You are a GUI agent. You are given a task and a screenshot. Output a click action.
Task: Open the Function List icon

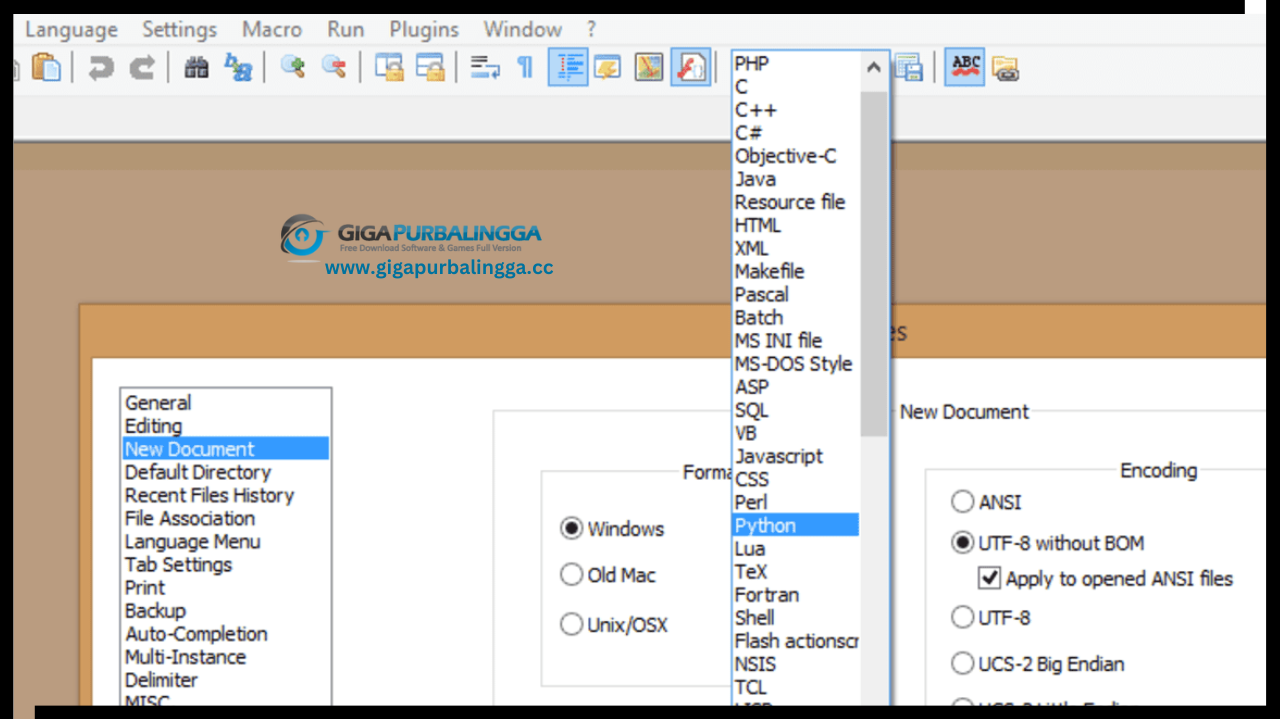tap(690, 68)
